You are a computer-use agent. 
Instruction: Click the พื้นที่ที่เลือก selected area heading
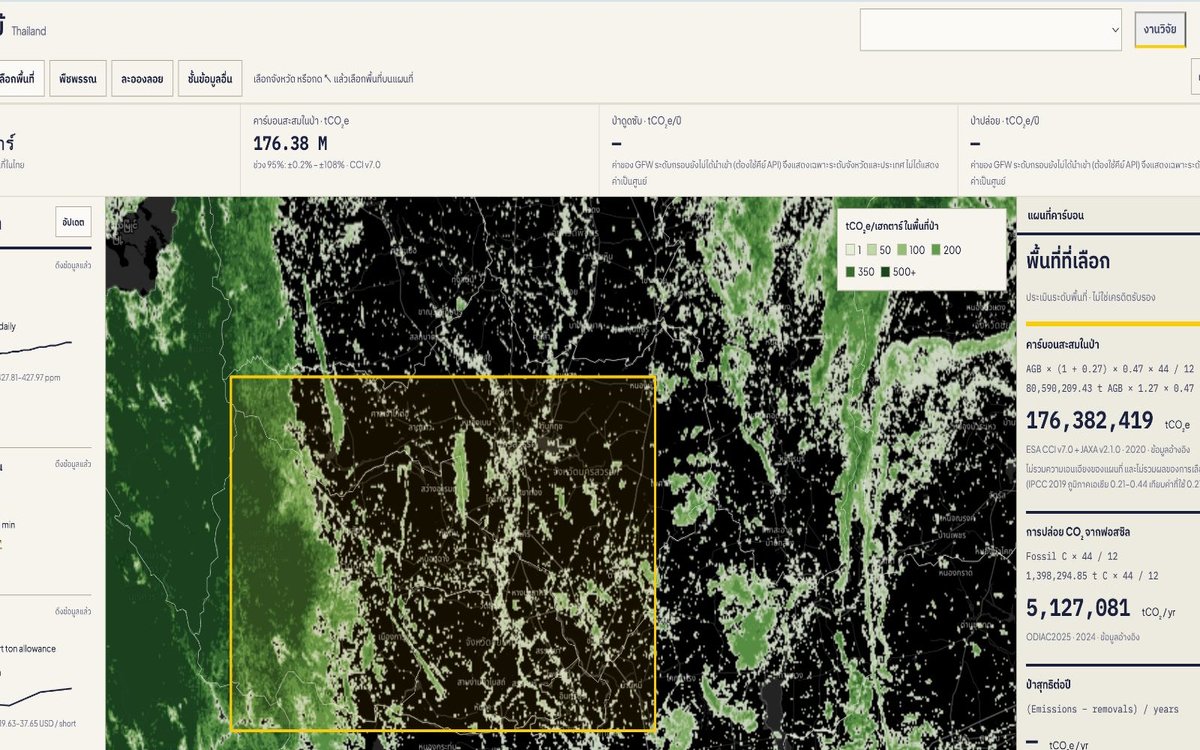point(1068,262)
